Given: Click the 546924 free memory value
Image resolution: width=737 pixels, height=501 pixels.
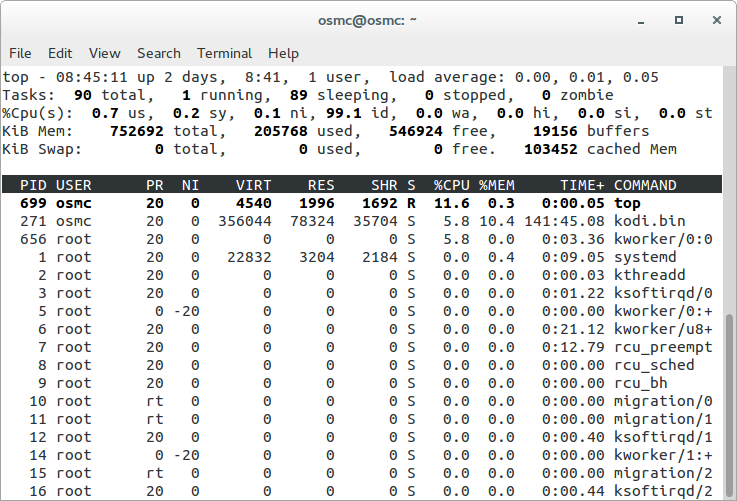Looking at the screenshot, I should [416, 131].
